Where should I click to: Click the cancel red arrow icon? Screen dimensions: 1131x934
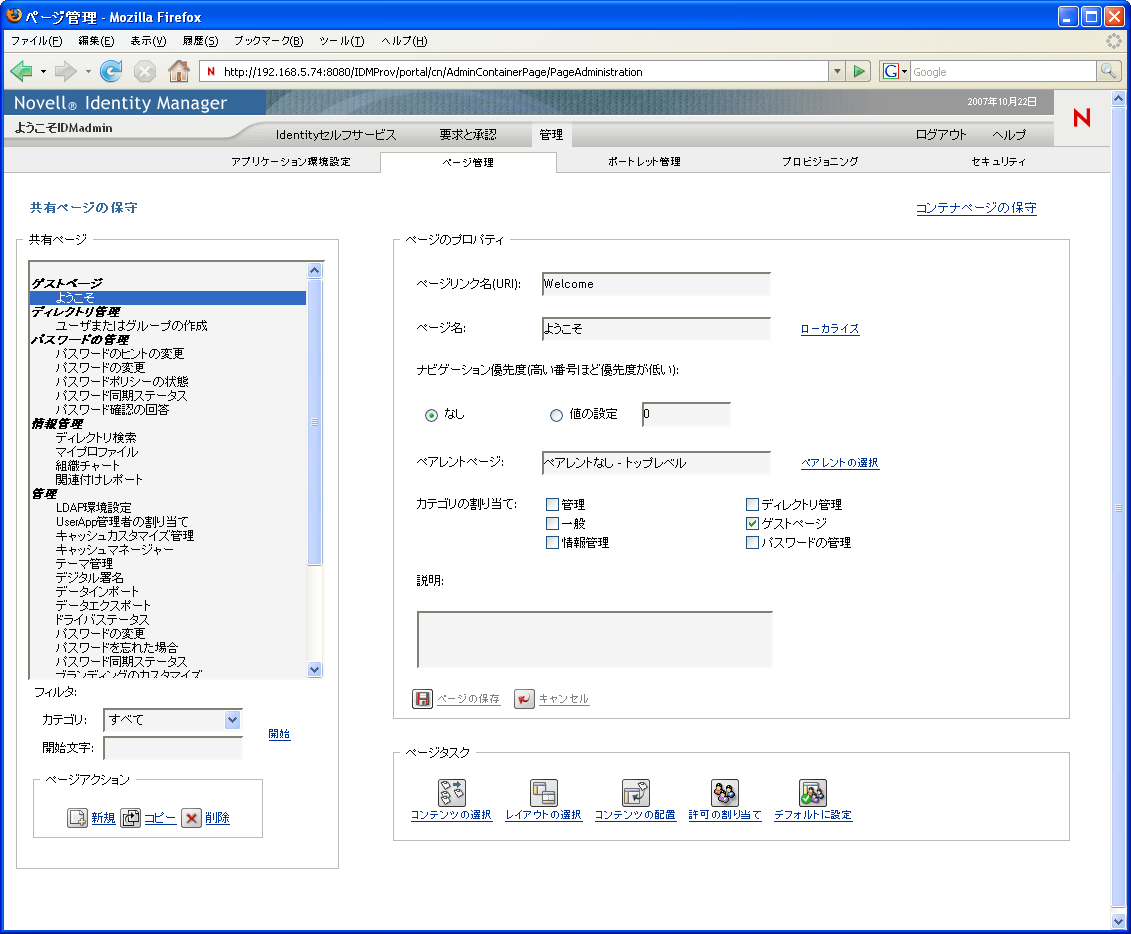point(524,698)
